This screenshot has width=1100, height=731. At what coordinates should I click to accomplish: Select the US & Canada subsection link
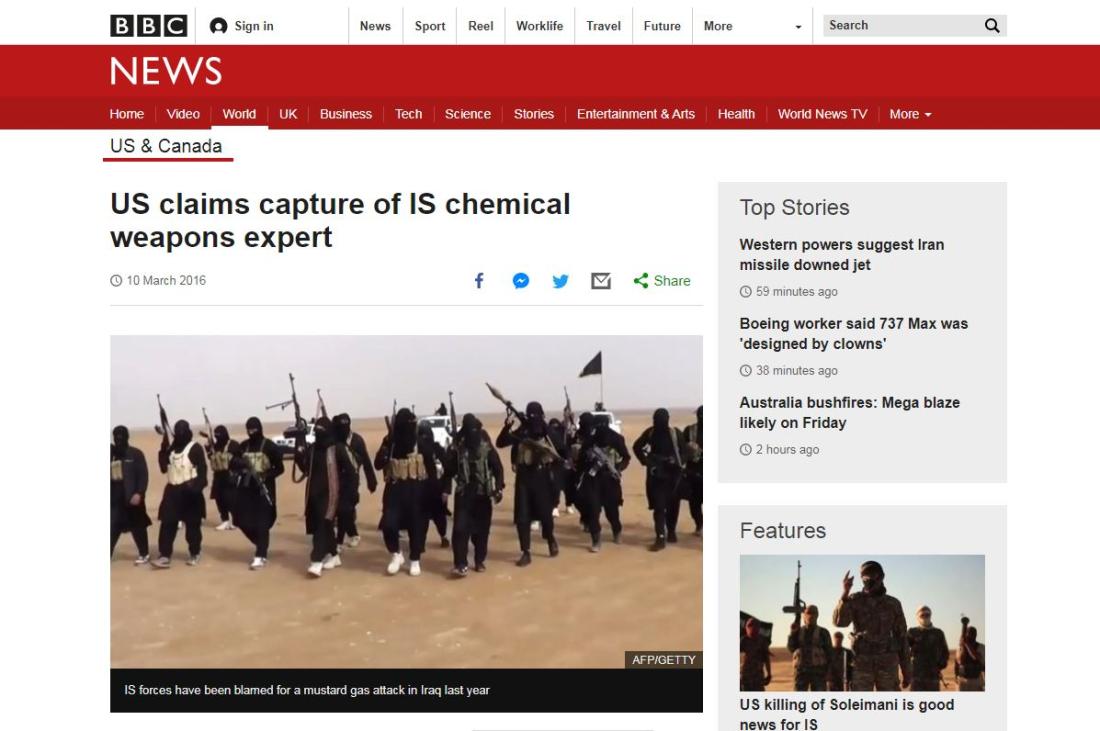166,146
